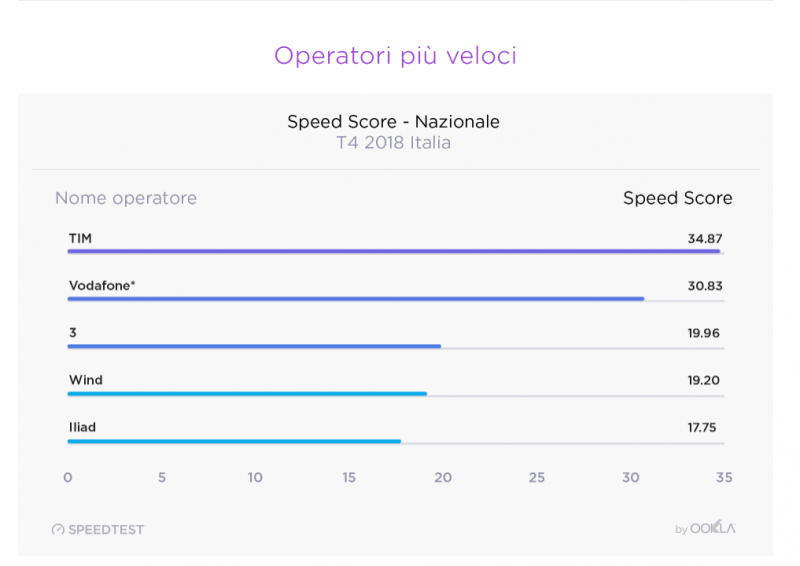Click the 34.87 score value
800x566 pixels.
tap(704, 239)
